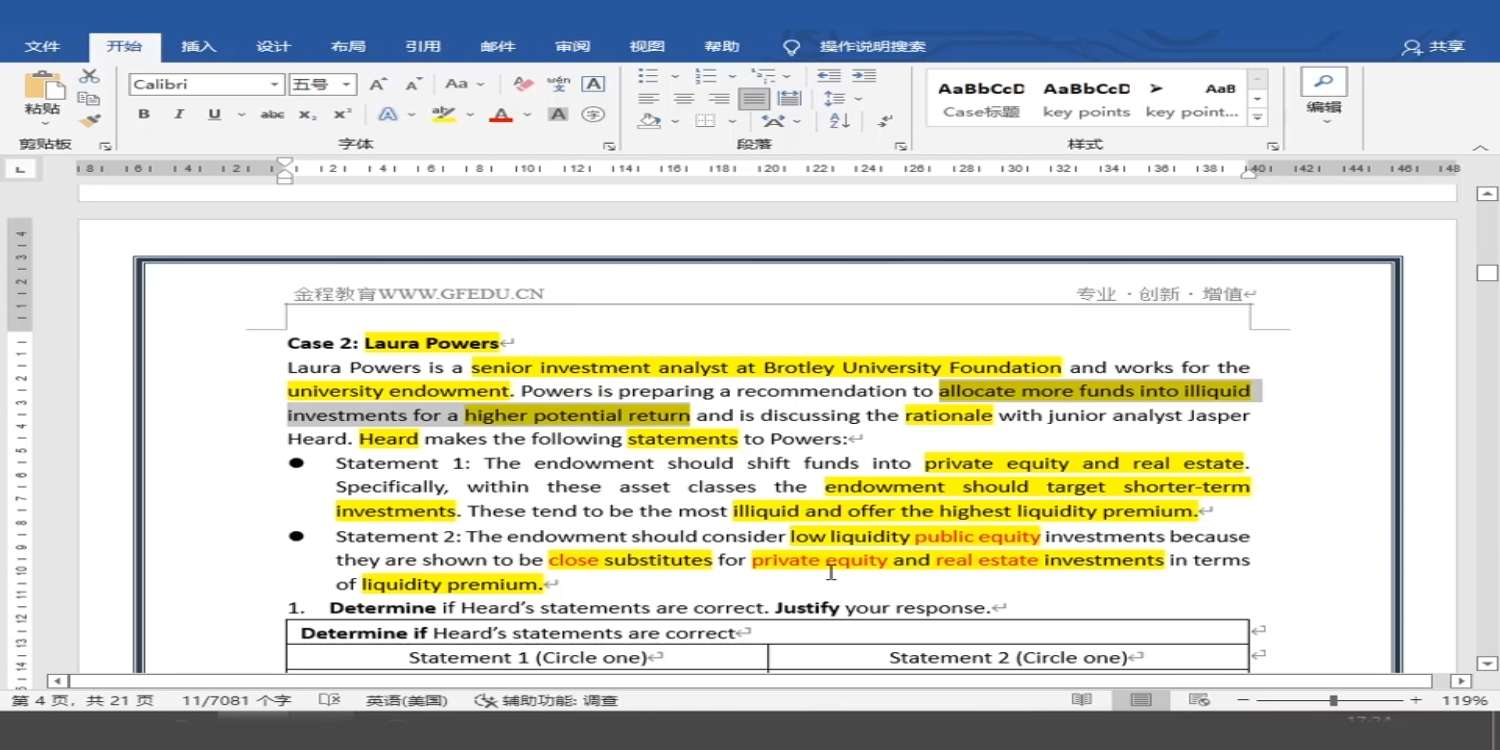The height and width of the screenshot is (750, 1500).
Task: Click the Format Painter brush icon
Action: point(89,121)
